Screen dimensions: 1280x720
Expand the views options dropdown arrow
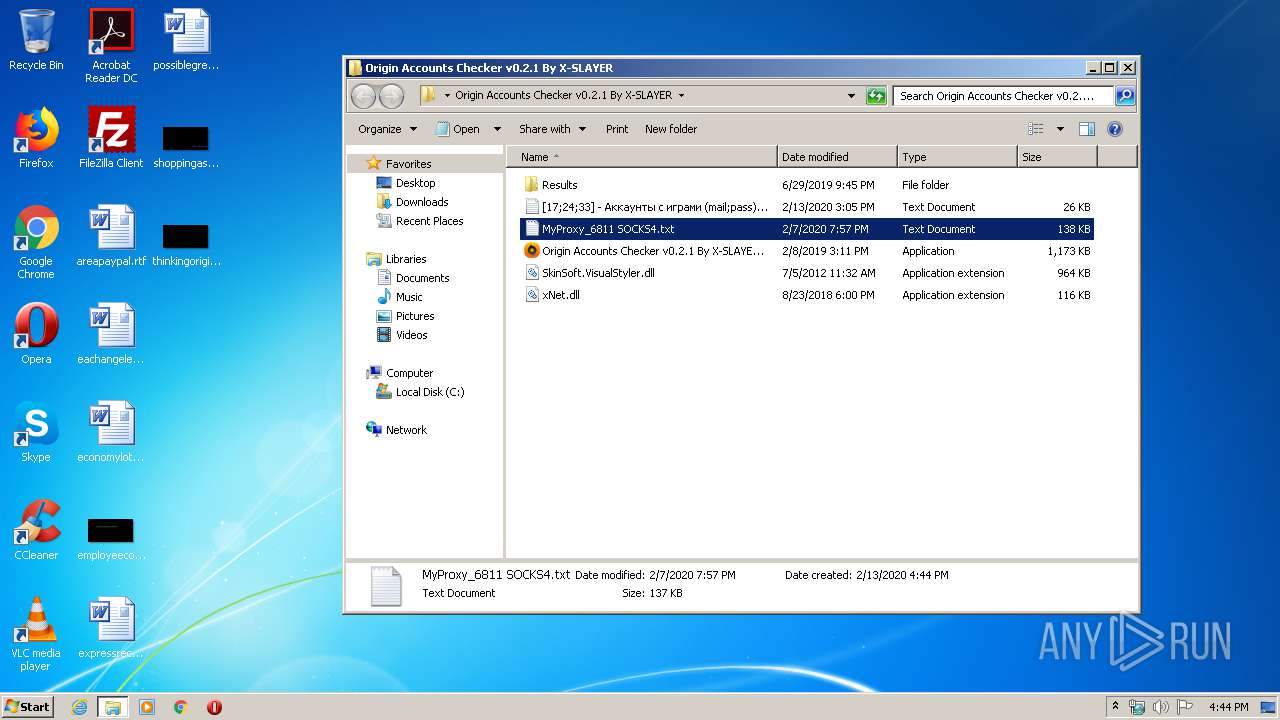1060,129
